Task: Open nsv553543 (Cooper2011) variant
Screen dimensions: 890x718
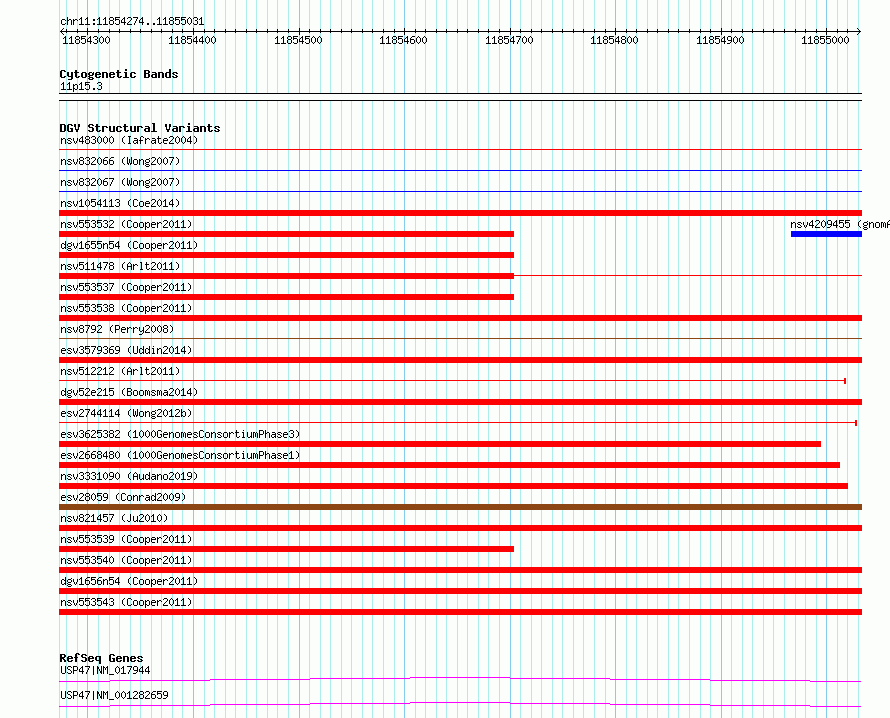Action: 126,602
